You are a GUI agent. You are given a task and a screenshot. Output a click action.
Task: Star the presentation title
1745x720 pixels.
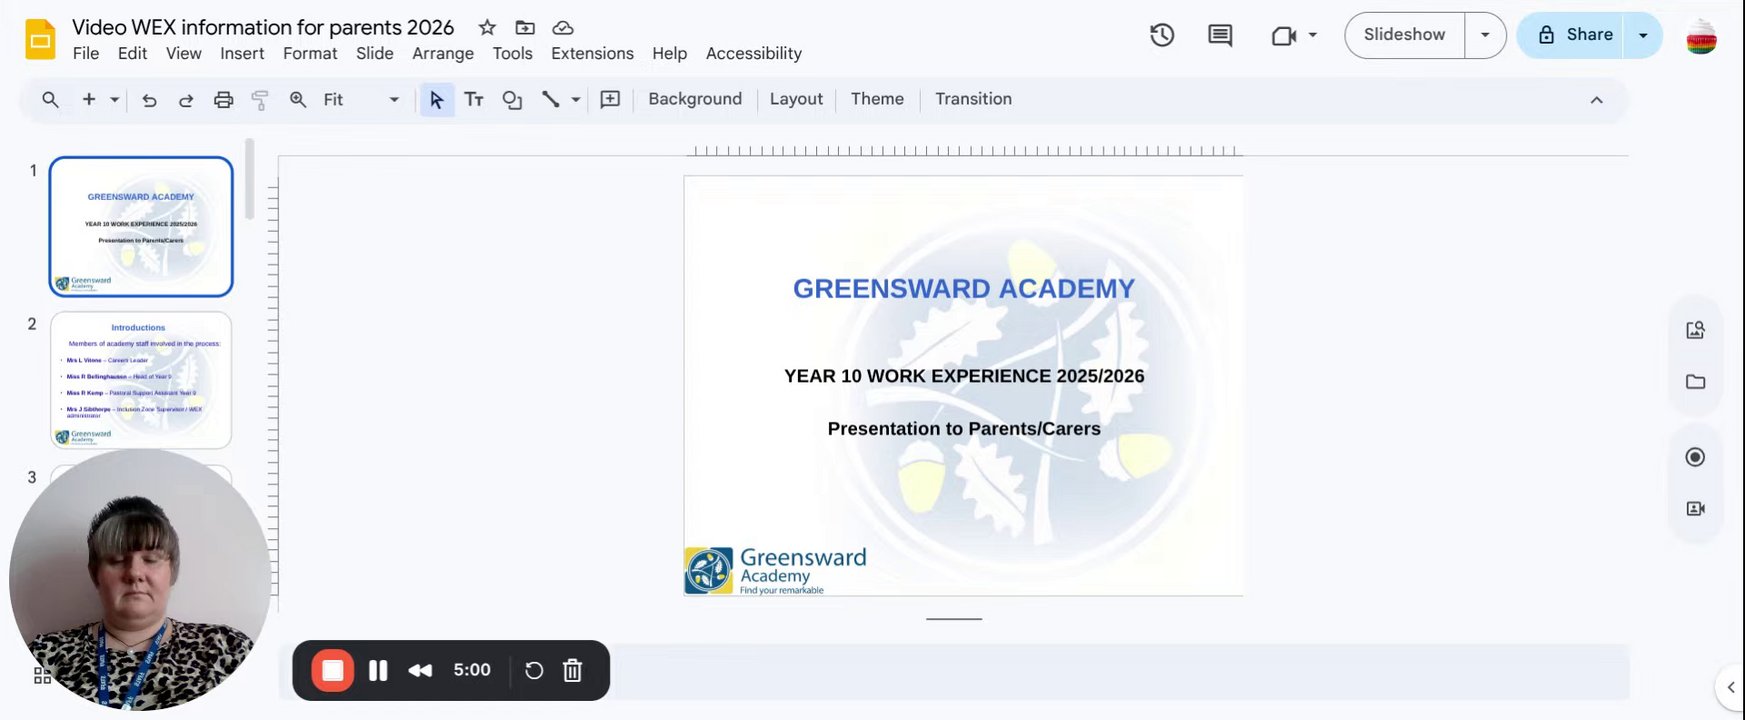tap(487, 28)
